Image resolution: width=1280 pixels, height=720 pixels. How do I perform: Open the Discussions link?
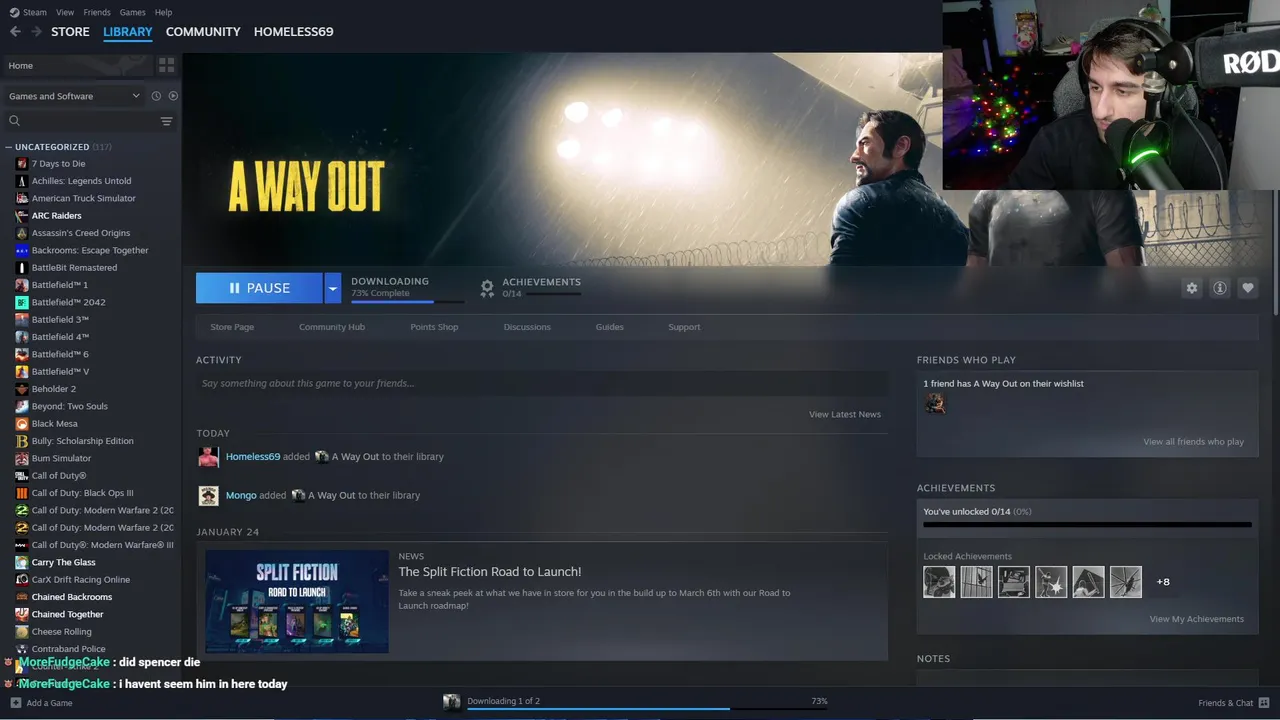pos(527,327)
